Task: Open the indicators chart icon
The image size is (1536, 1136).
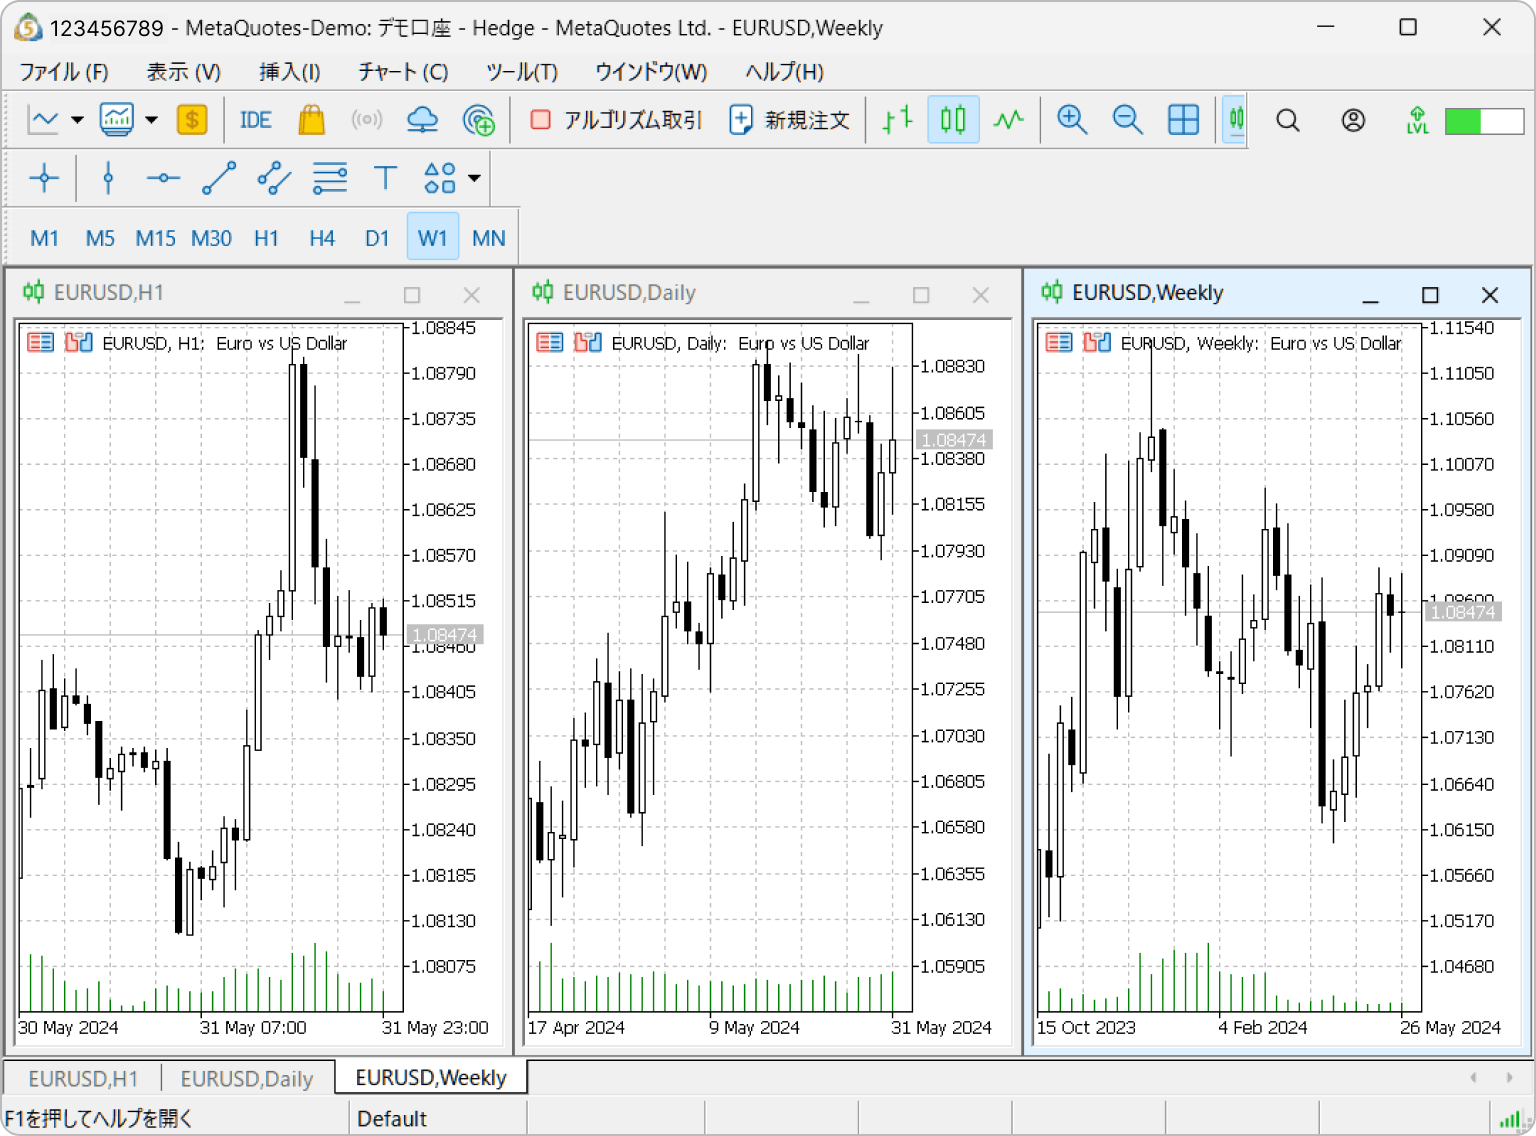Action: coord(117,120)
